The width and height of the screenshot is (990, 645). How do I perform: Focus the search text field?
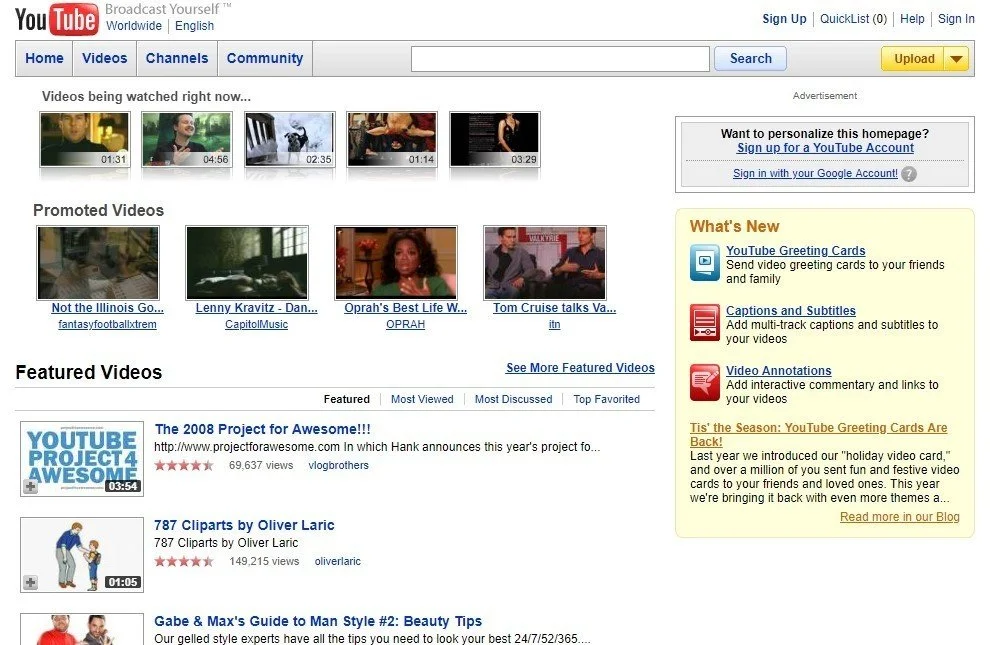pos(560,59)
